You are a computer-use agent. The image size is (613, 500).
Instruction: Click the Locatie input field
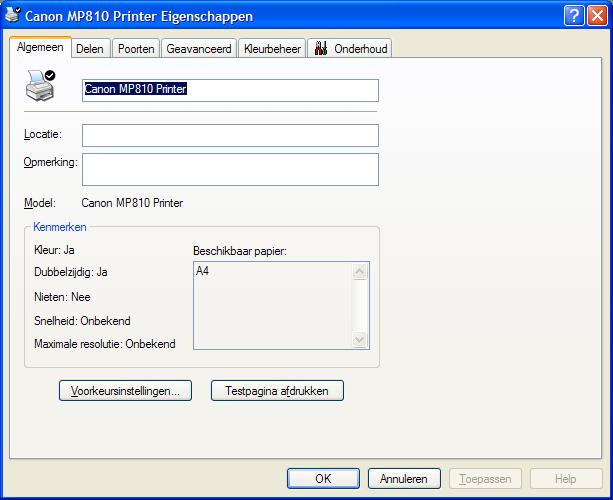(x=230, y=135)
